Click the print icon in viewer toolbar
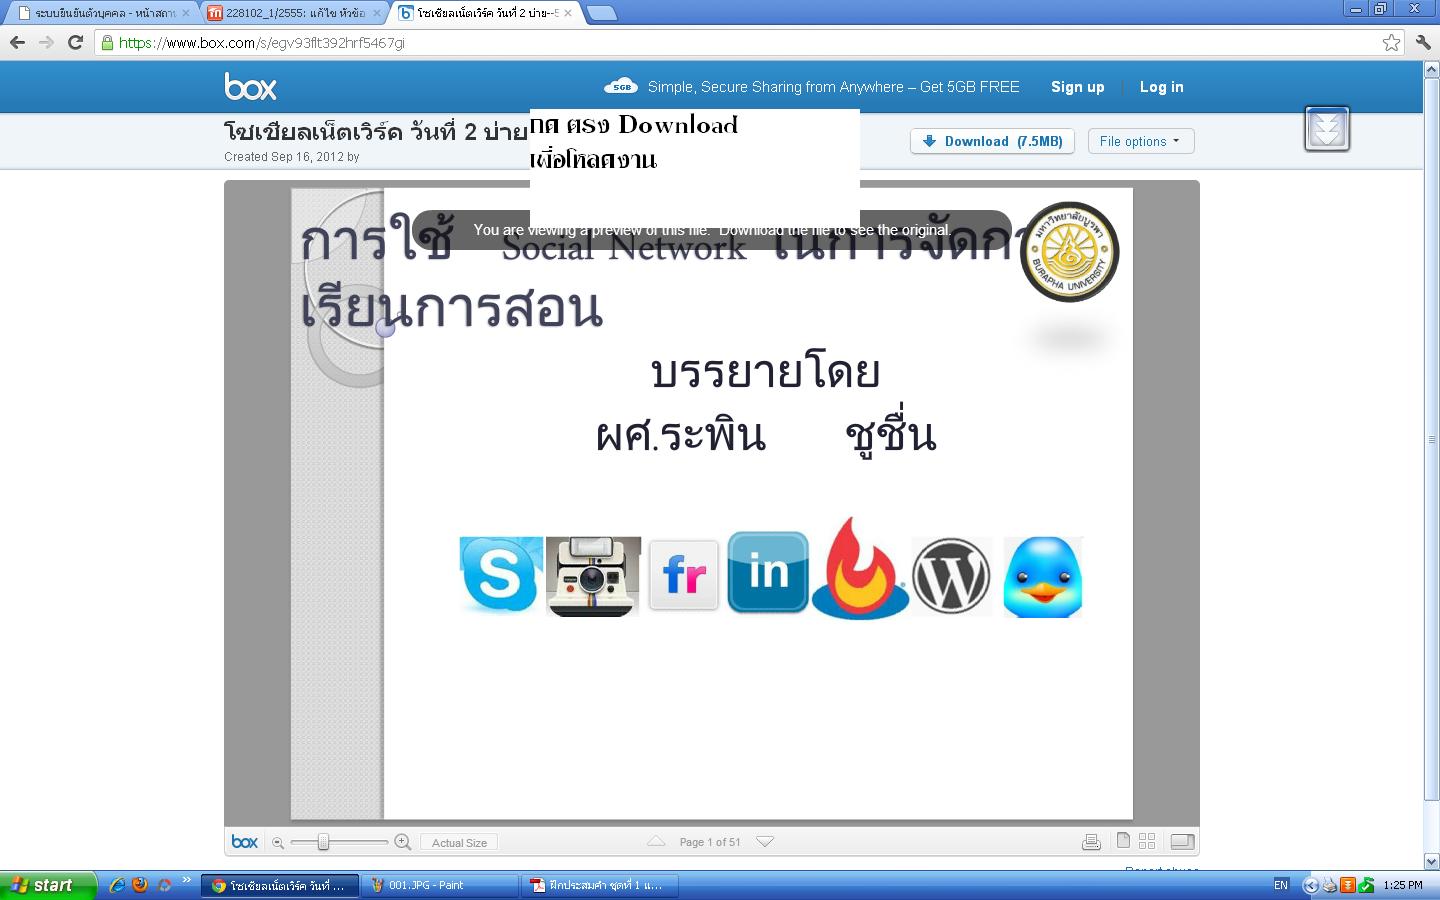The height and width of the screenshot is (900, 1440). point(1091,842)
